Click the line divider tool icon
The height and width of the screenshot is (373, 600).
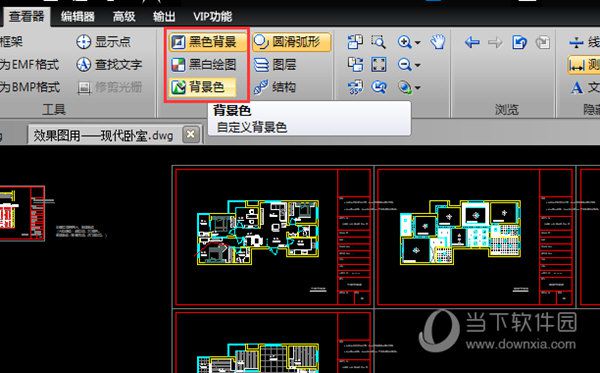click(x=576, y=42)
